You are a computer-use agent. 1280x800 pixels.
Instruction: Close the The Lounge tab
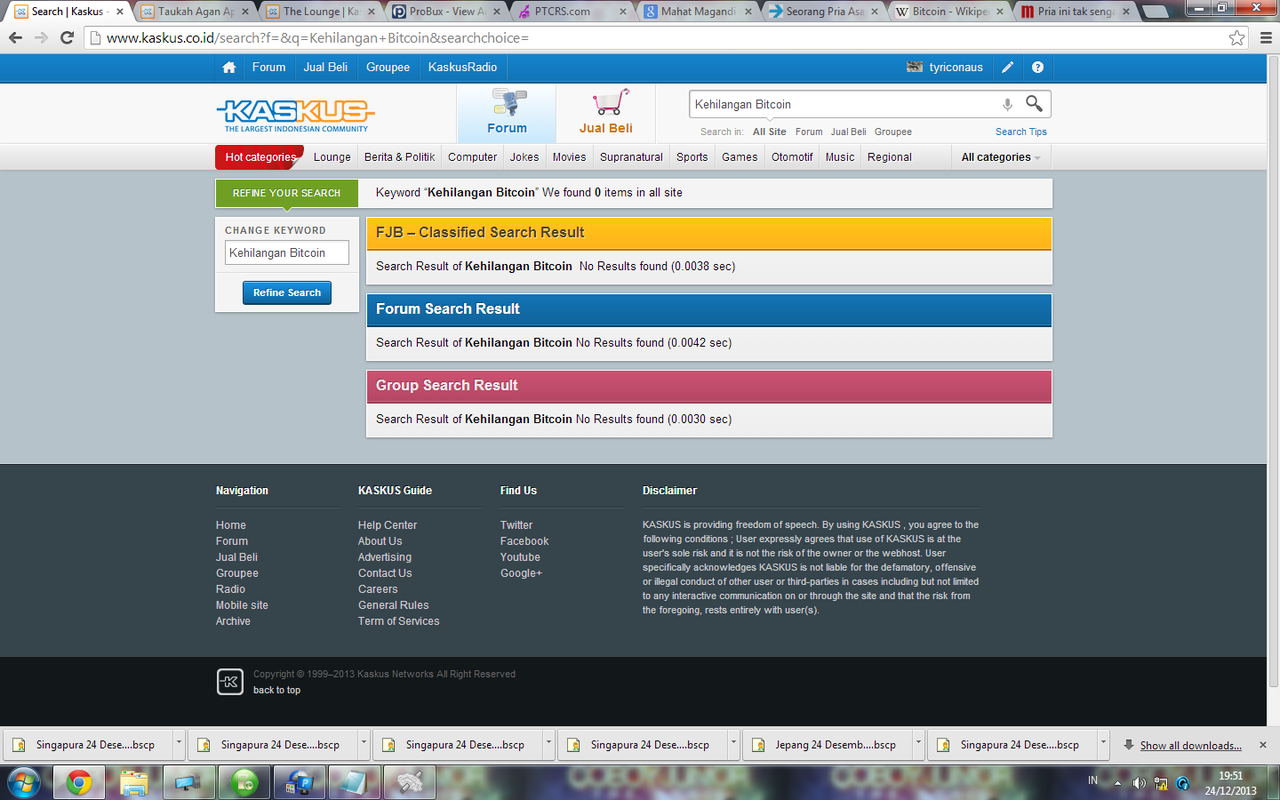click(x=369, y=12)
